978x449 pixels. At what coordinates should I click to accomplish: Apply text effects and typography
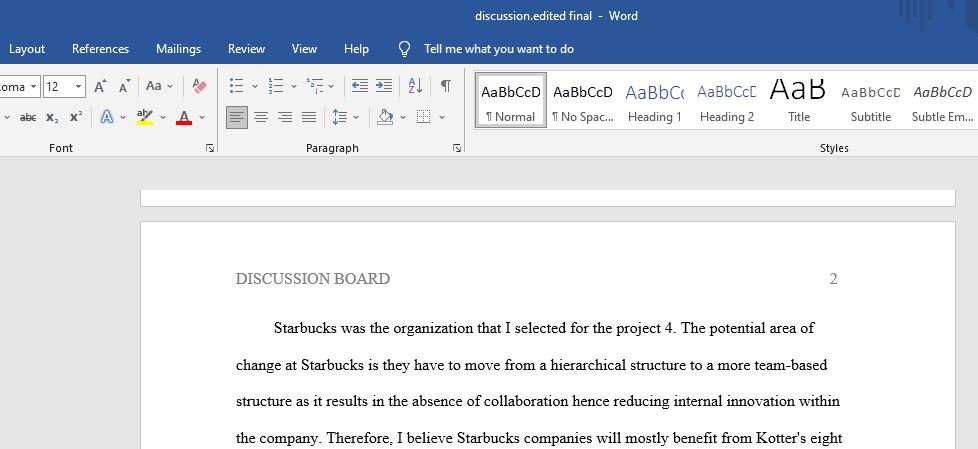tap(107, 117)
